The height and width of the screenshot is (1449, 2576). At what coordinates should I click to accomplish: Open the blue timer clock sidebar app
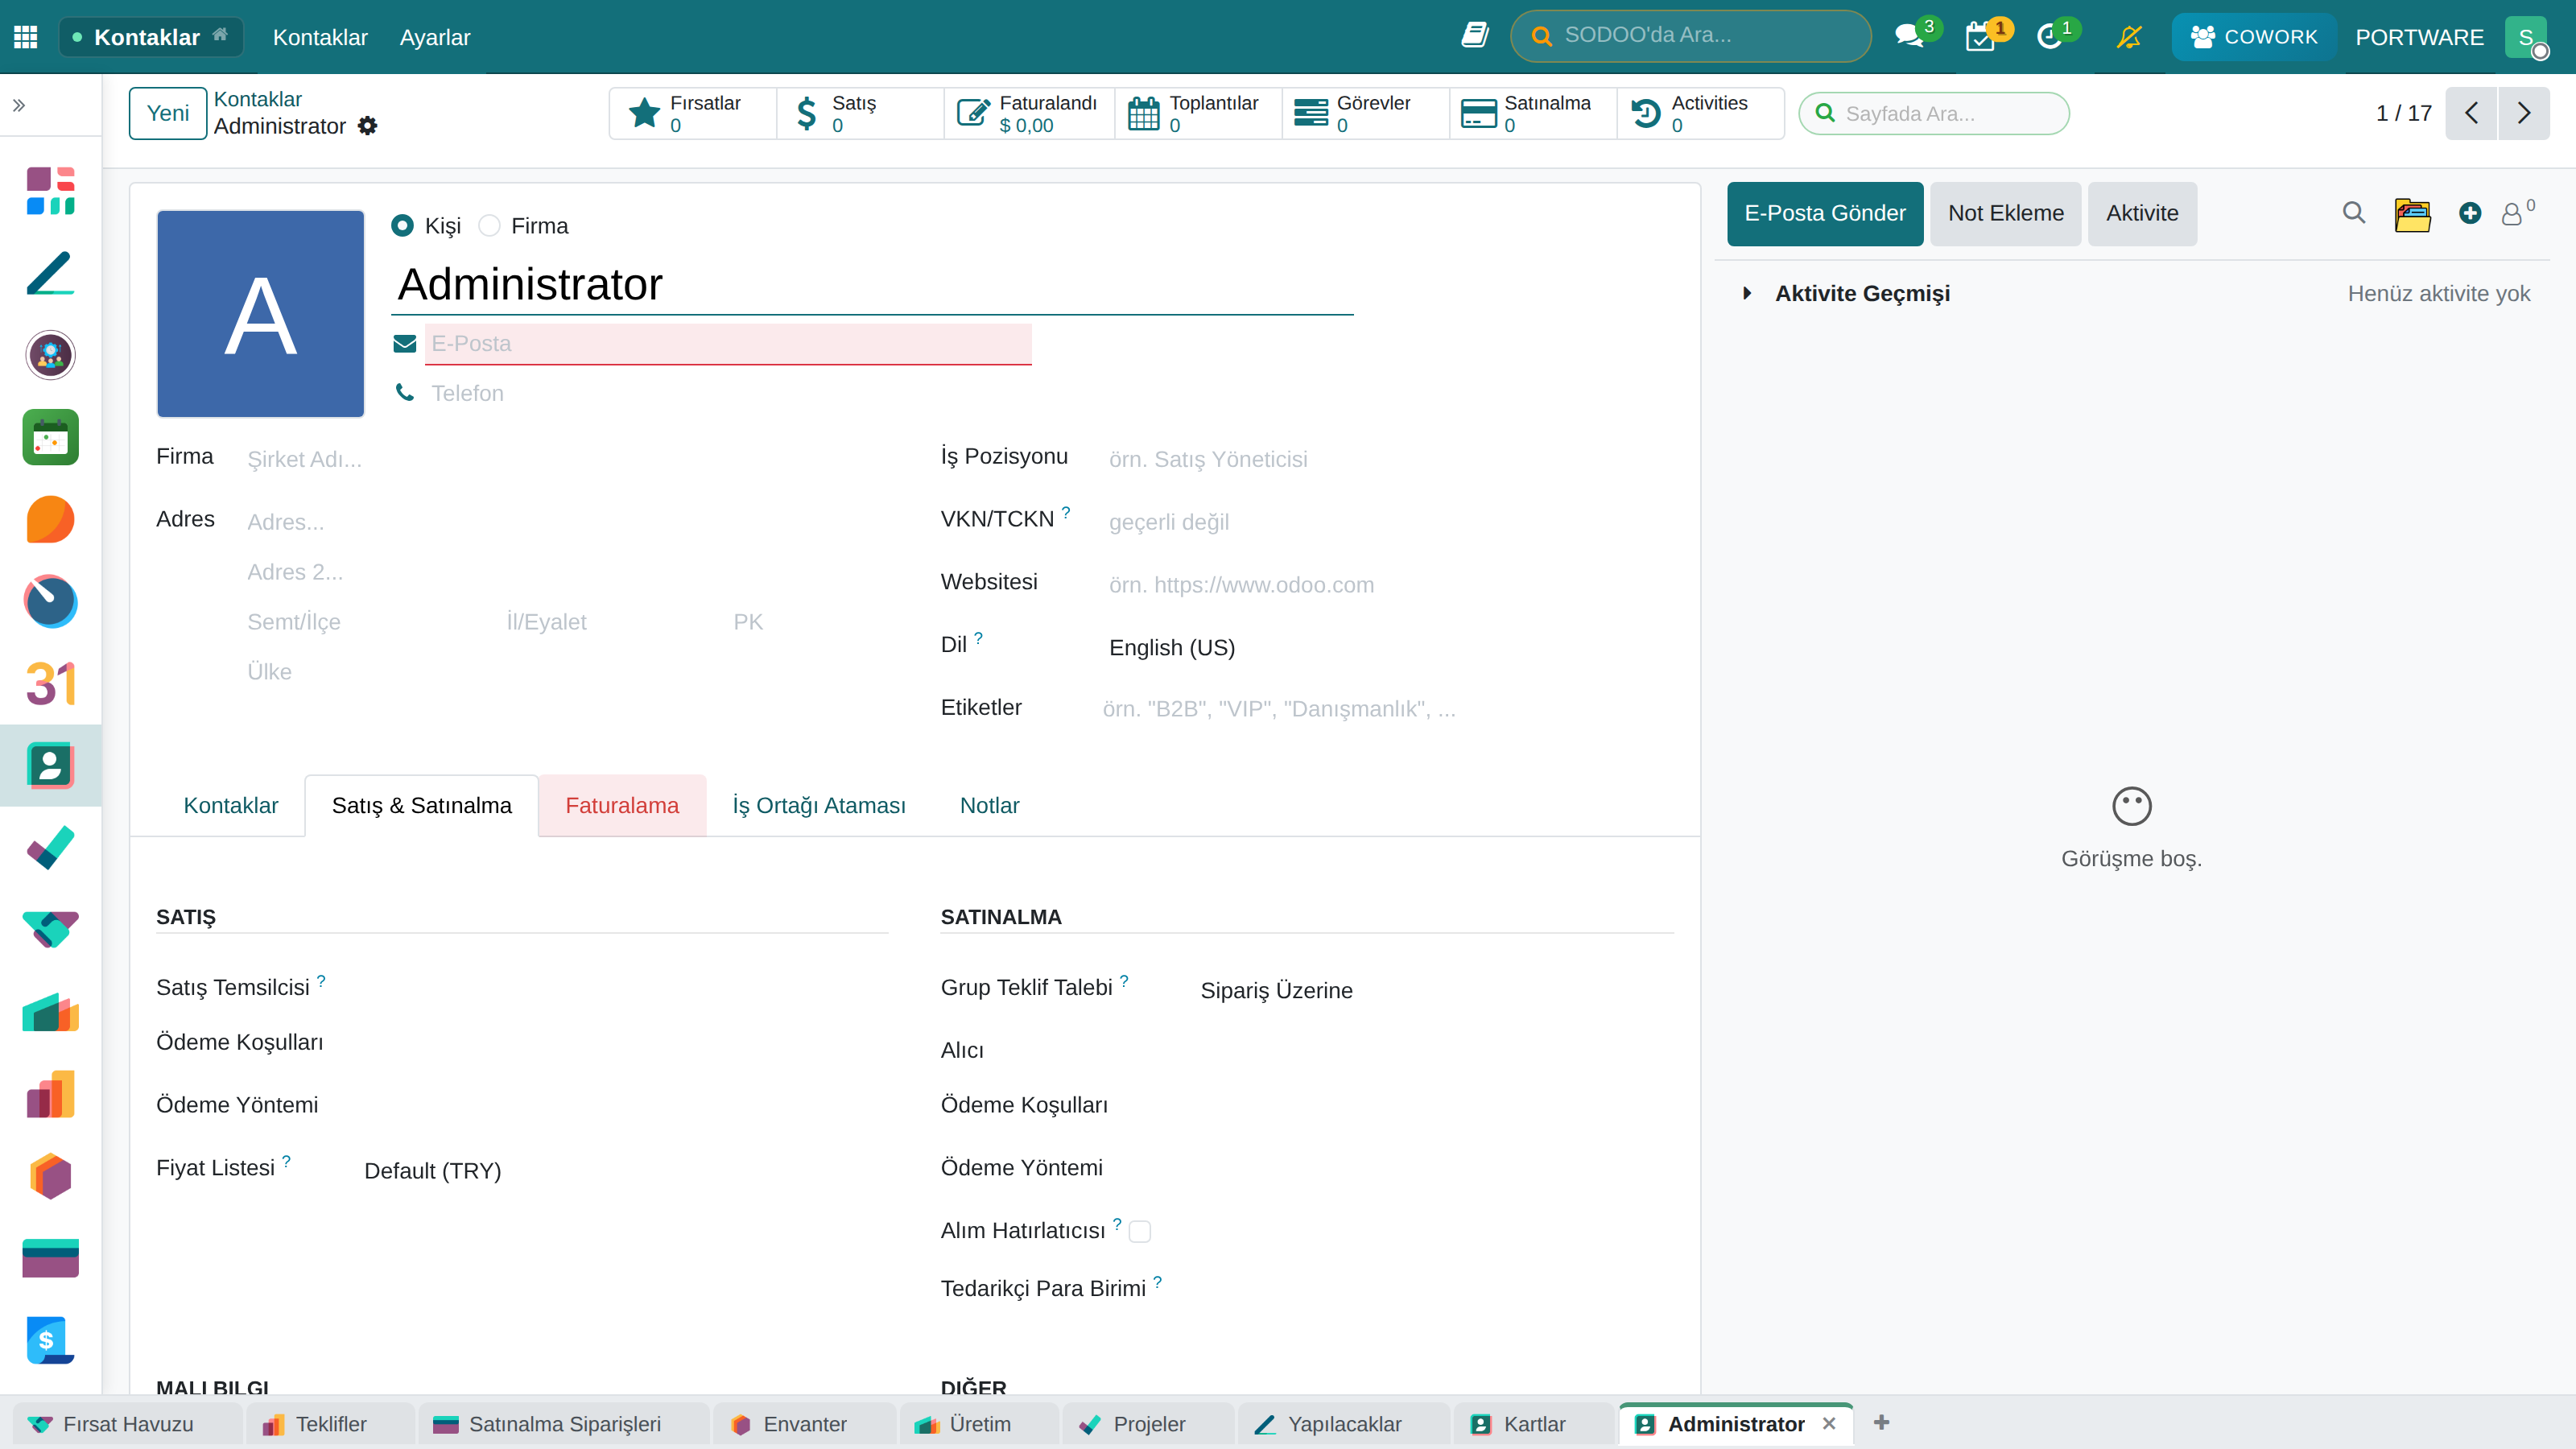tap(50, 601)
